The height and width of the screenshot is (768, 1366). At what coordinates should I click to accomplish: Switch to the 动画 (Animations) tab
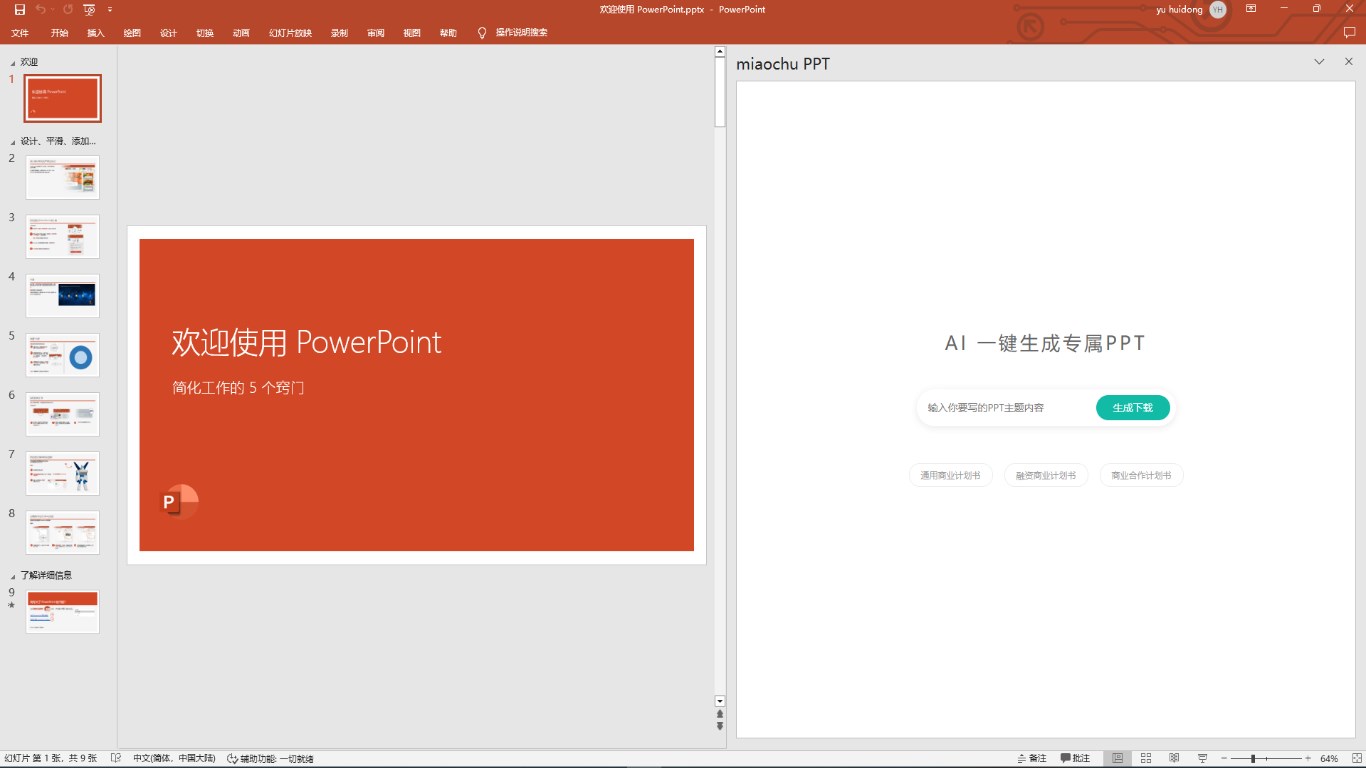click(241, 33)
